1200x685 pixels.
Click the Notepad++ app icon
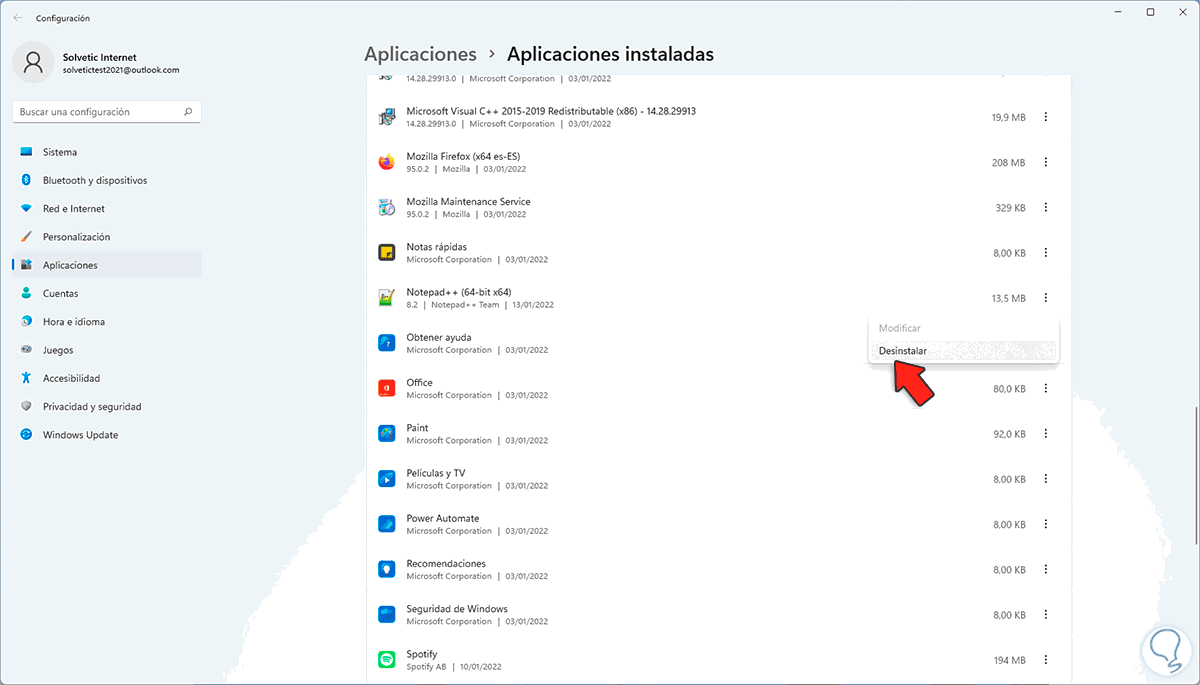(x=387, y=298)
